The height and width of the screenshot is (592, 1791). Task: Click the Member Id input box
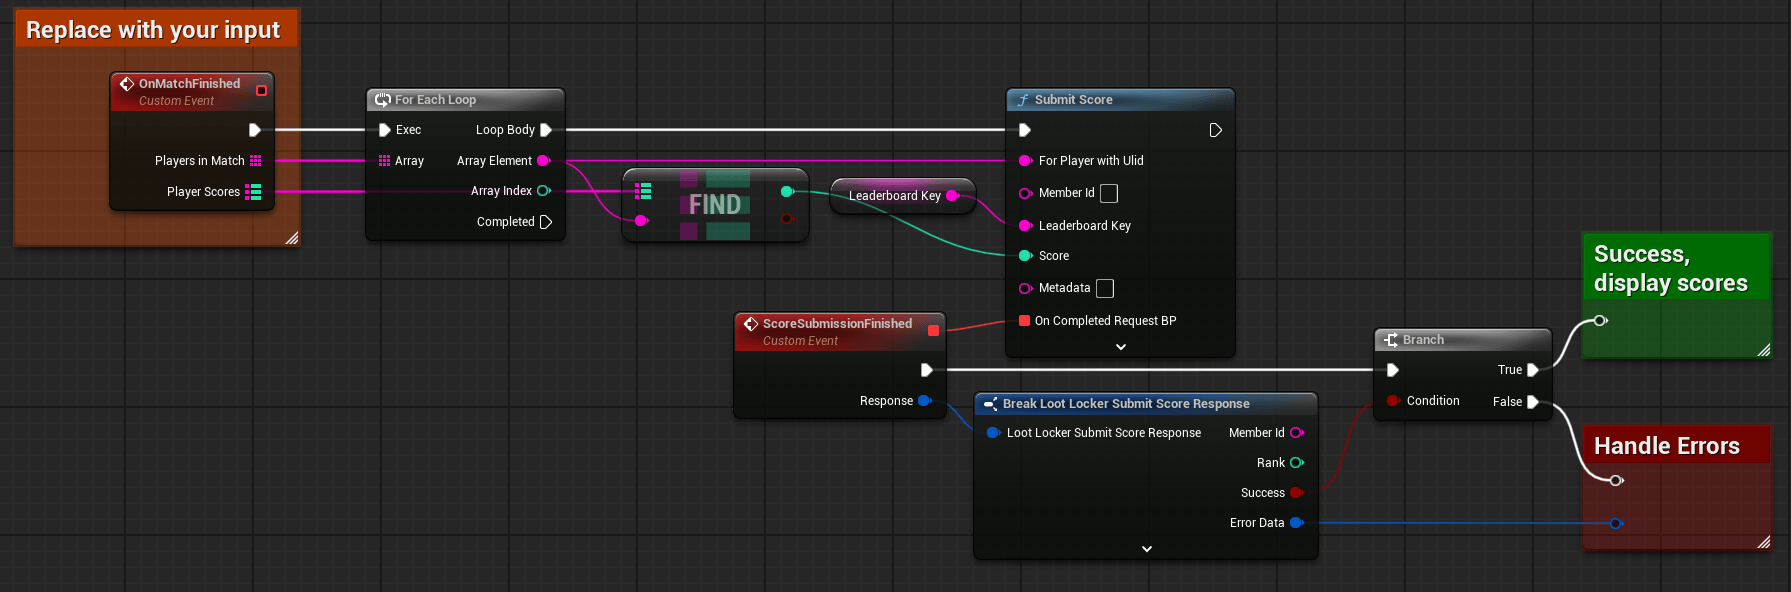(x=1109, y=193)
